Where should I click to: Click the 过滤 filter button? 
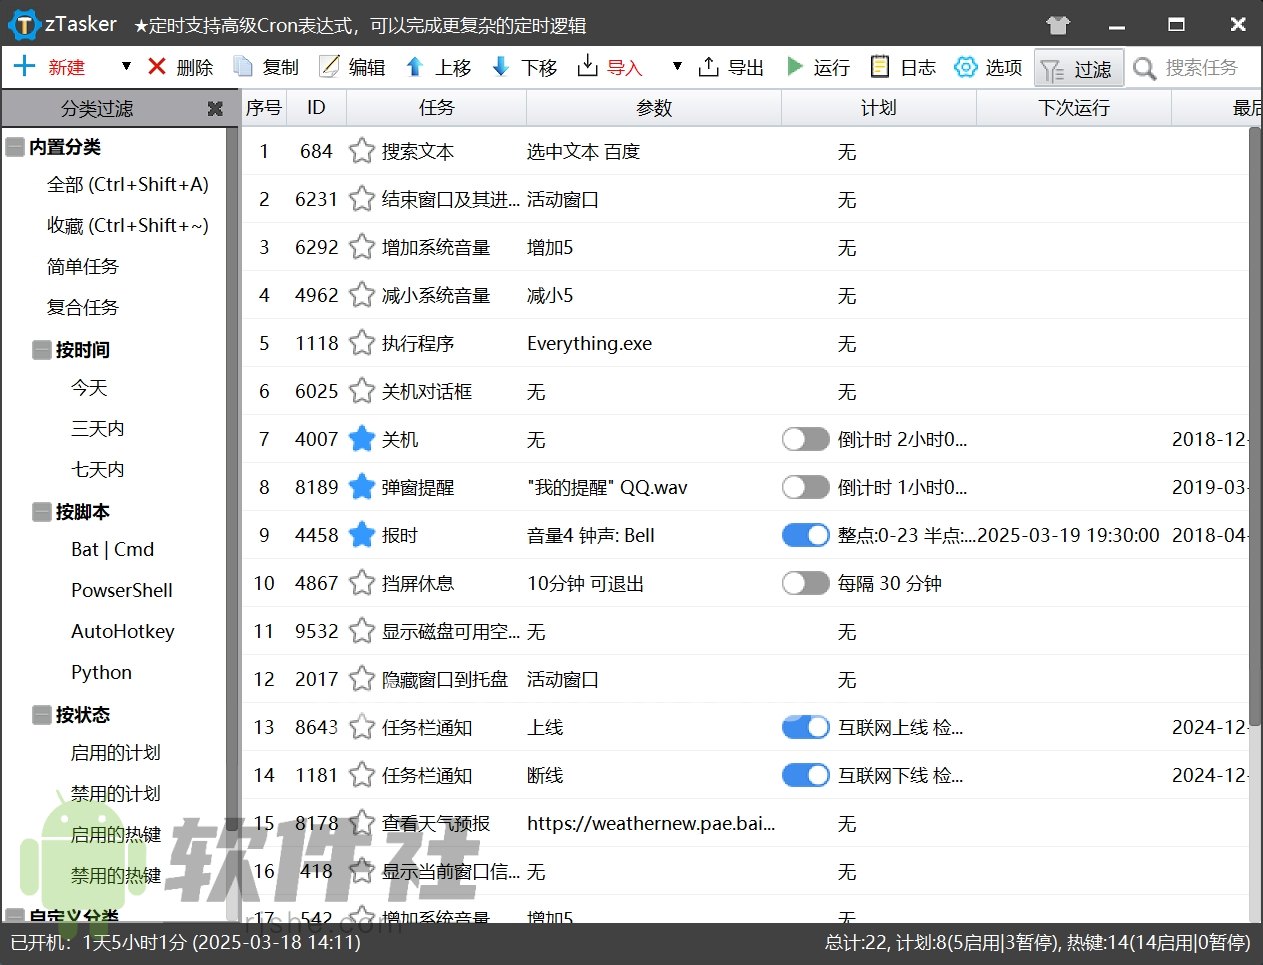(1078, 67)
